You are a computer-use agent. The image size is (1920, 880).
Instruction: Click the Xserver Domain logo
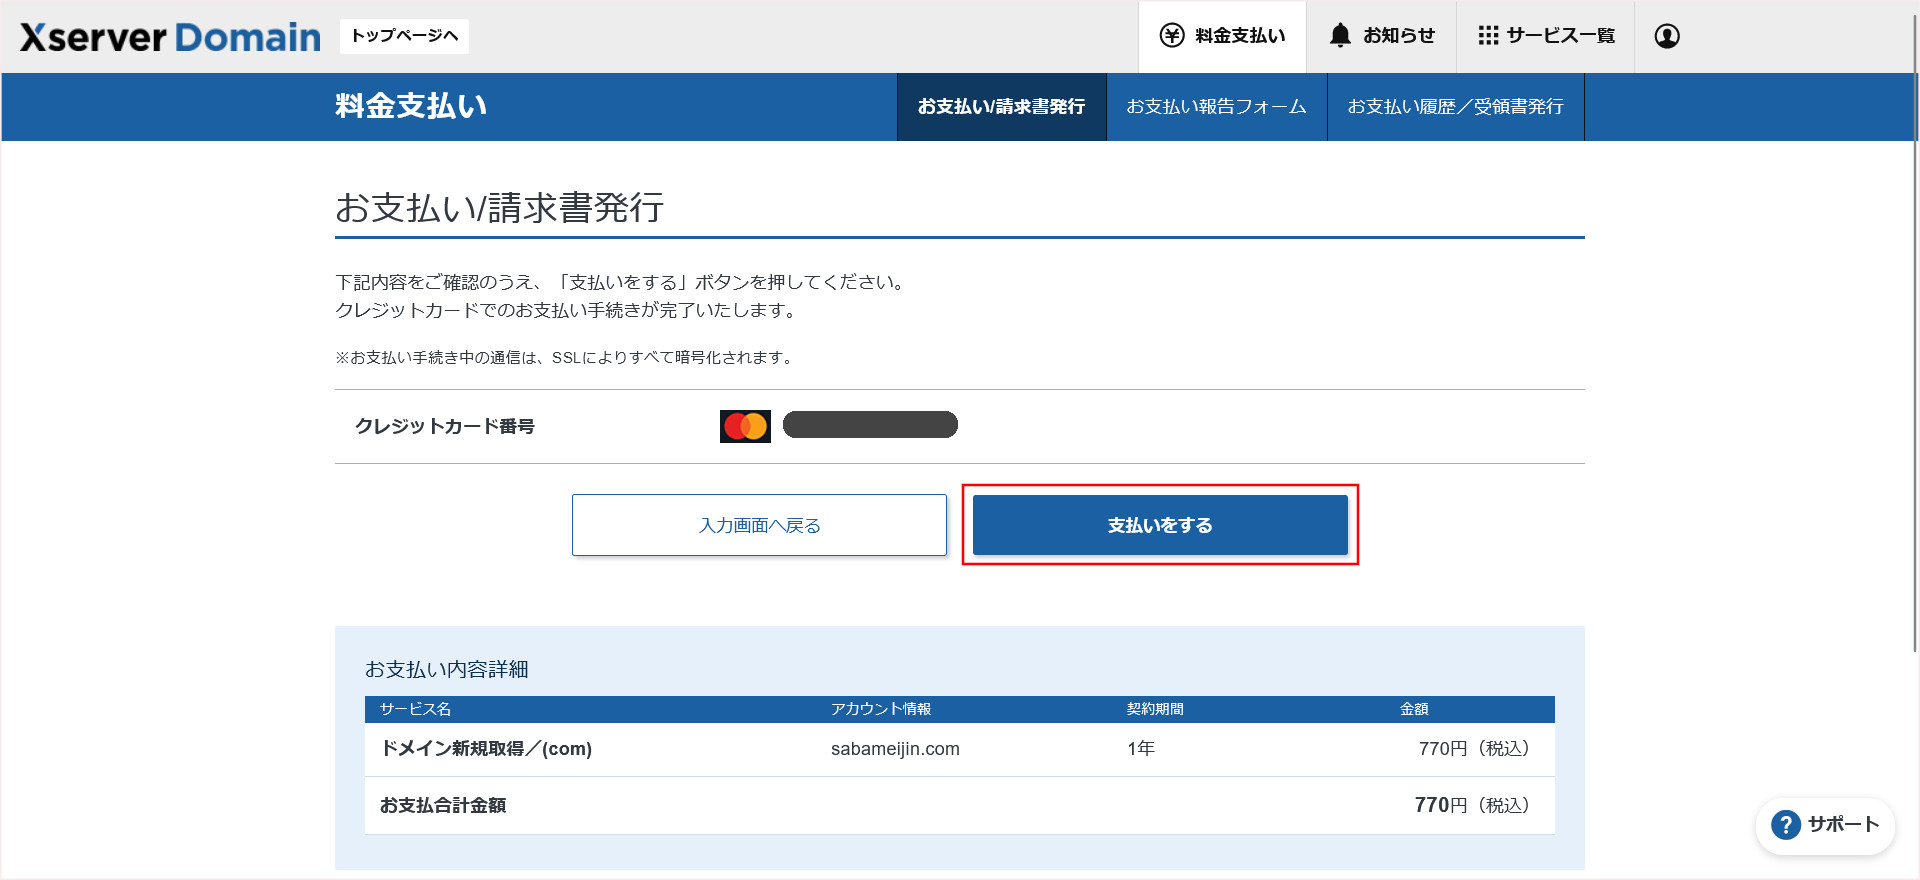[x=170, y=37]
